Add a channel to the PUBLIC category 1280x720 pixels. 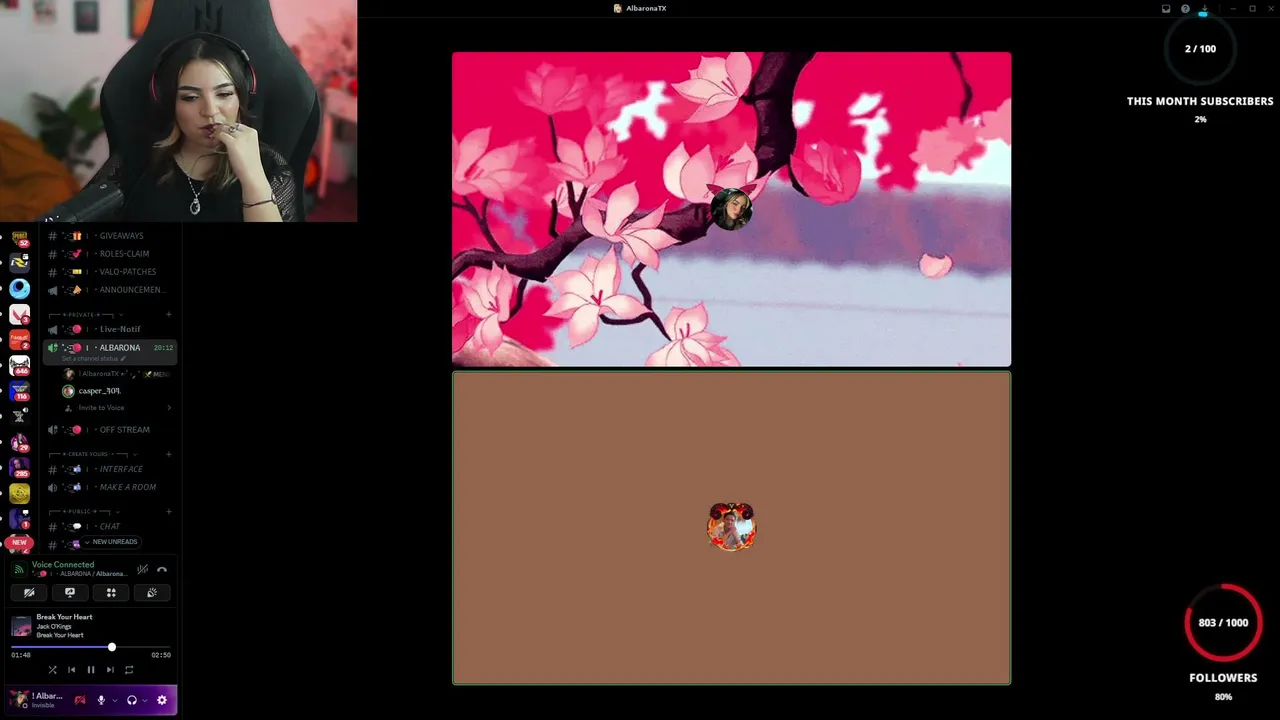(x=169, y=512)
